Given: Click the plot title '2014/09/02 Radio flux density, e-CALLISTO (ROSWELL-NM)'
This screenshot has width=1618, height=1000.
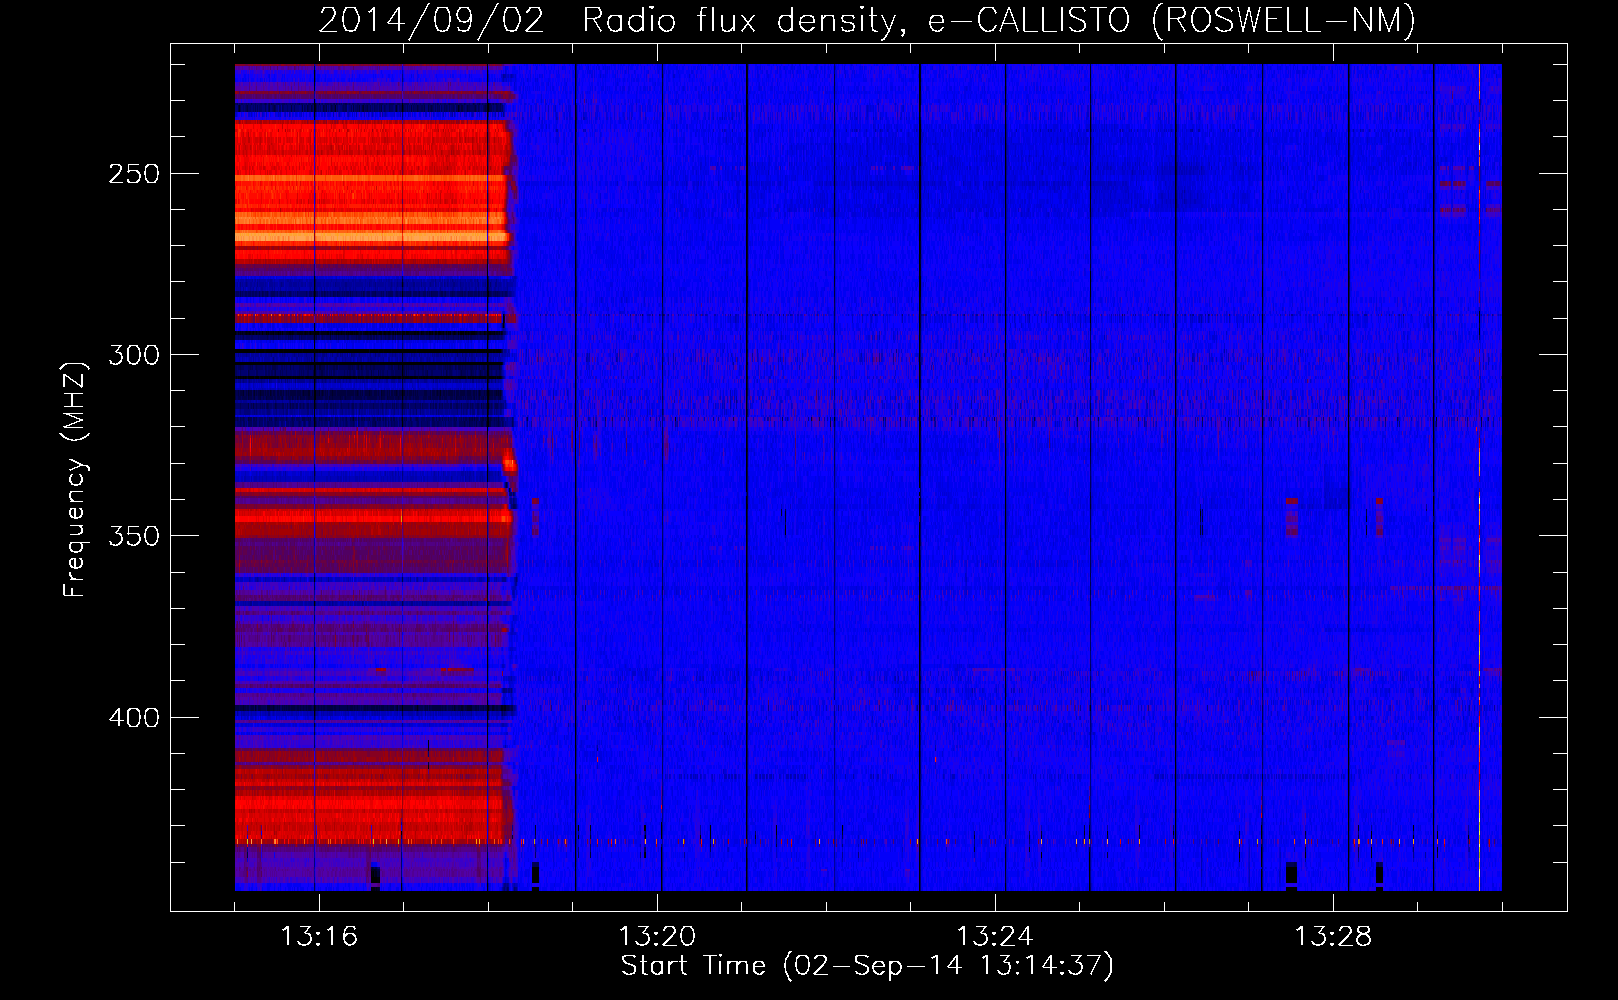Looking at the screenshot, I should pos(867,21).
